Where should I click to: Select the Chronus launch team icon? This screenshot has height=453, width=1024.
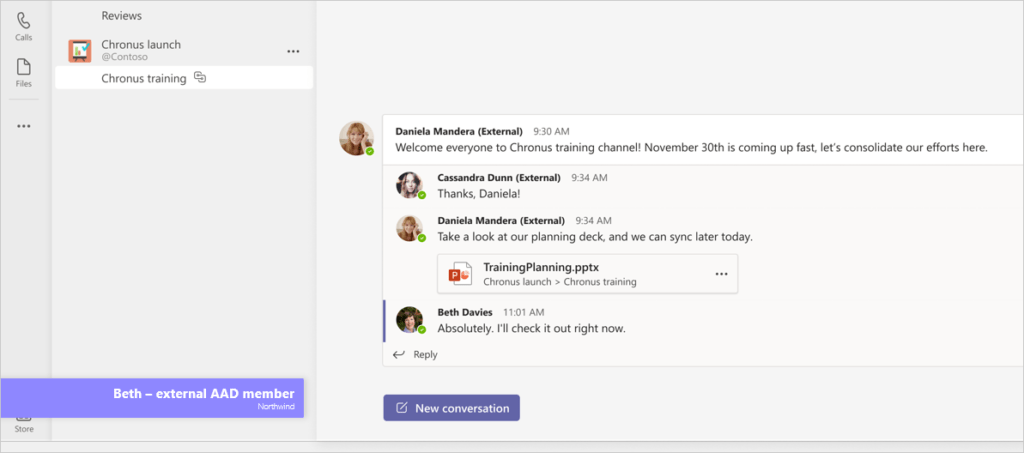80,50
